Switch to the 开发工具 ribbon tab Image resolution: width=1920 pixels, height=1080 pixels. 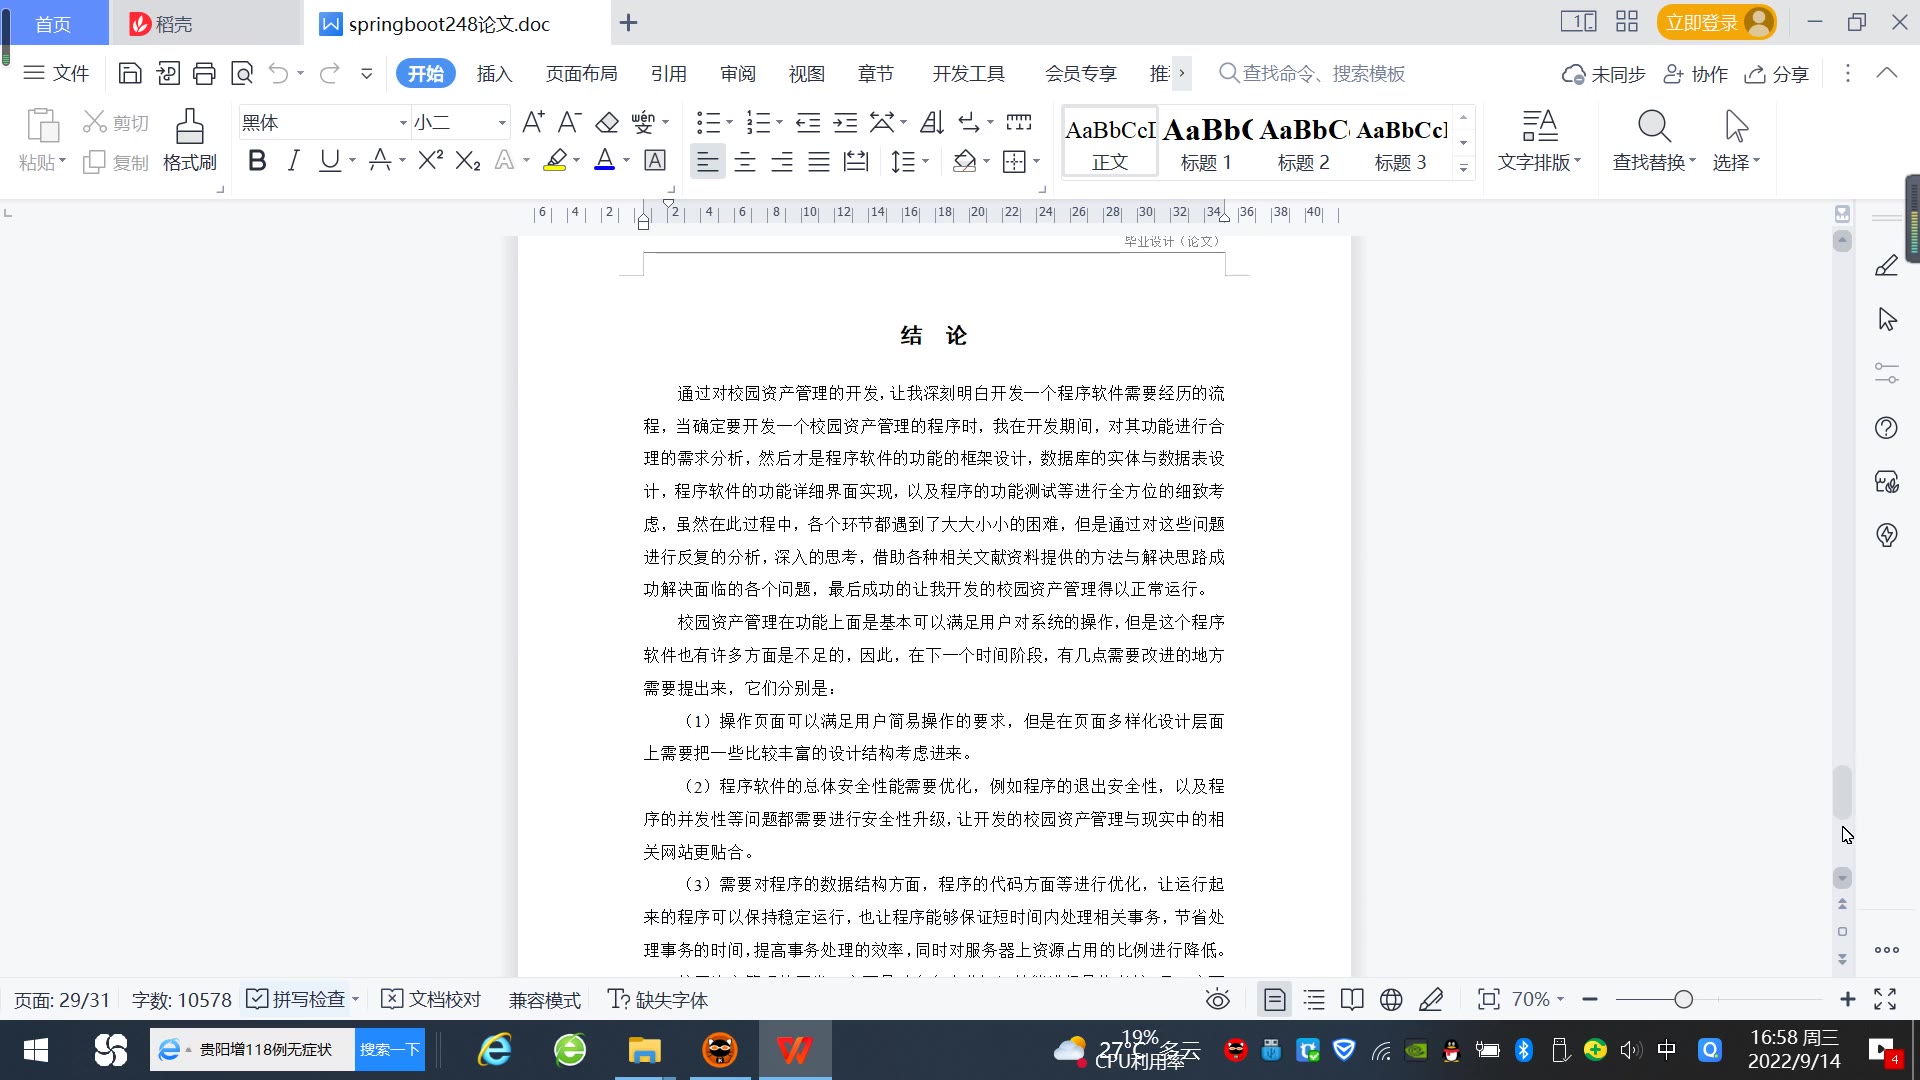(968, 73)
